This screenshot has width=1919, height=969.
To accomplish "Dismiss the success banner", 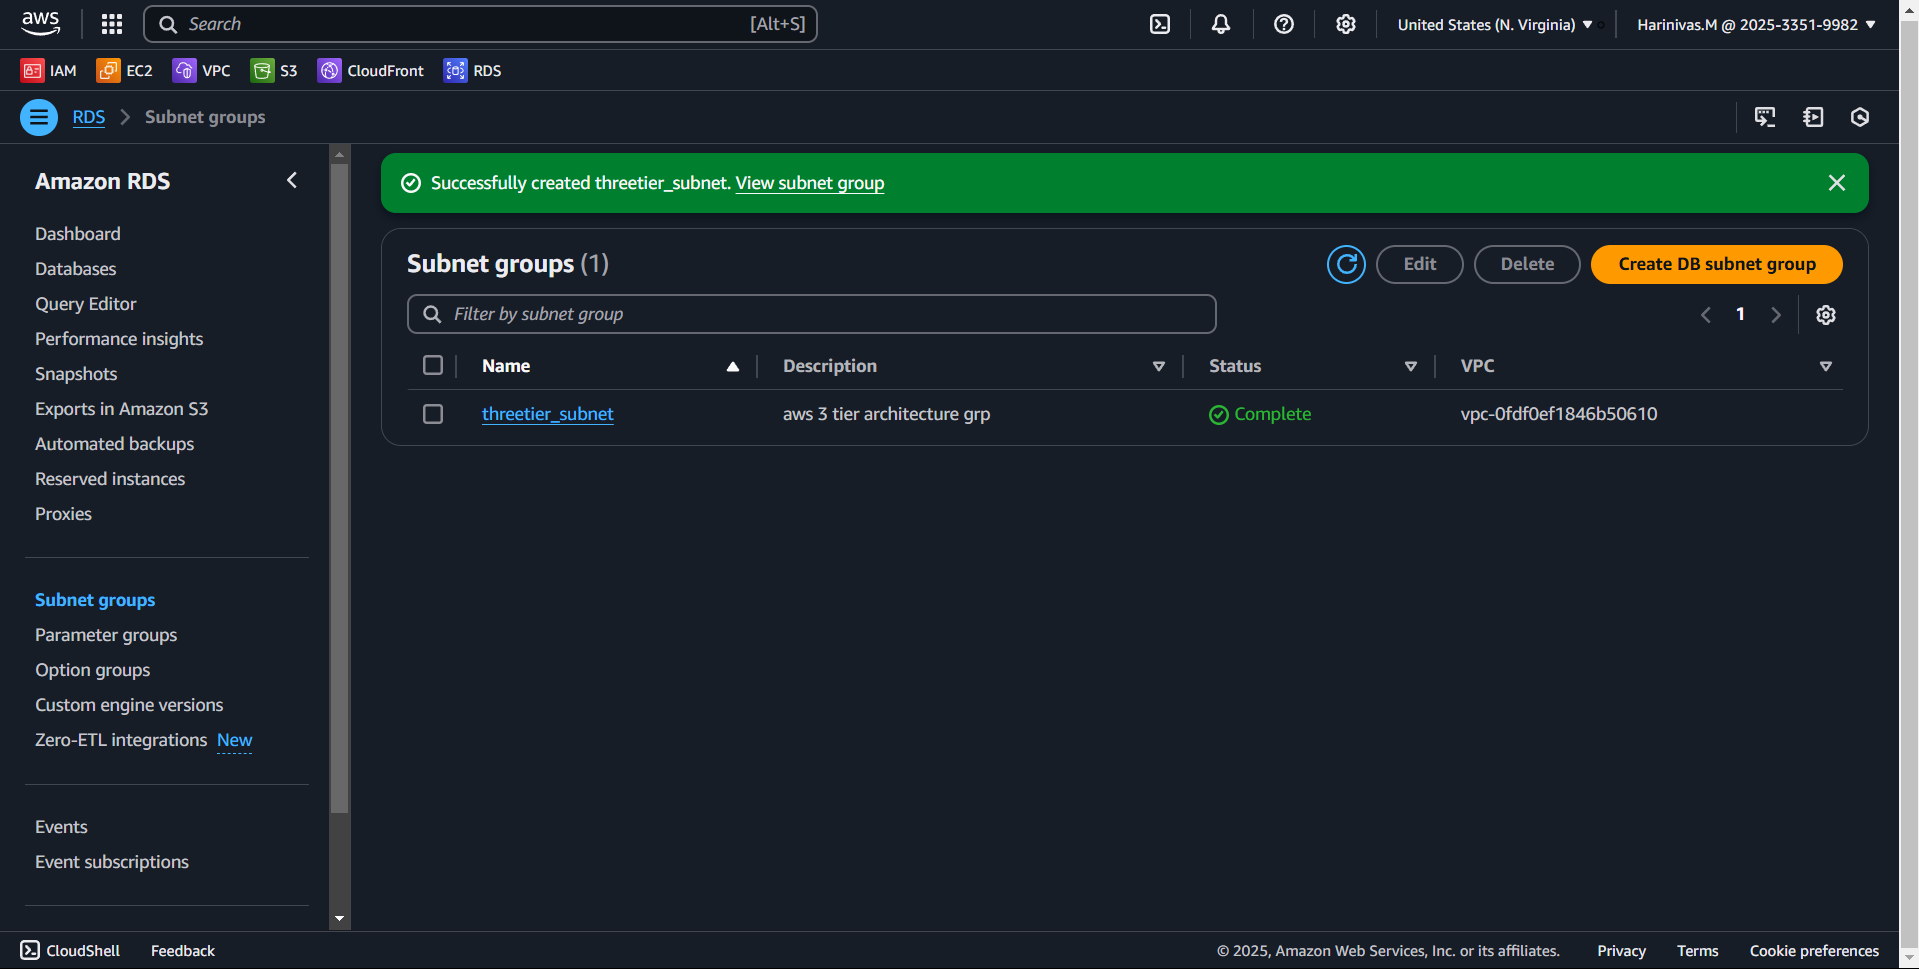I will [x=1837, y=183].
